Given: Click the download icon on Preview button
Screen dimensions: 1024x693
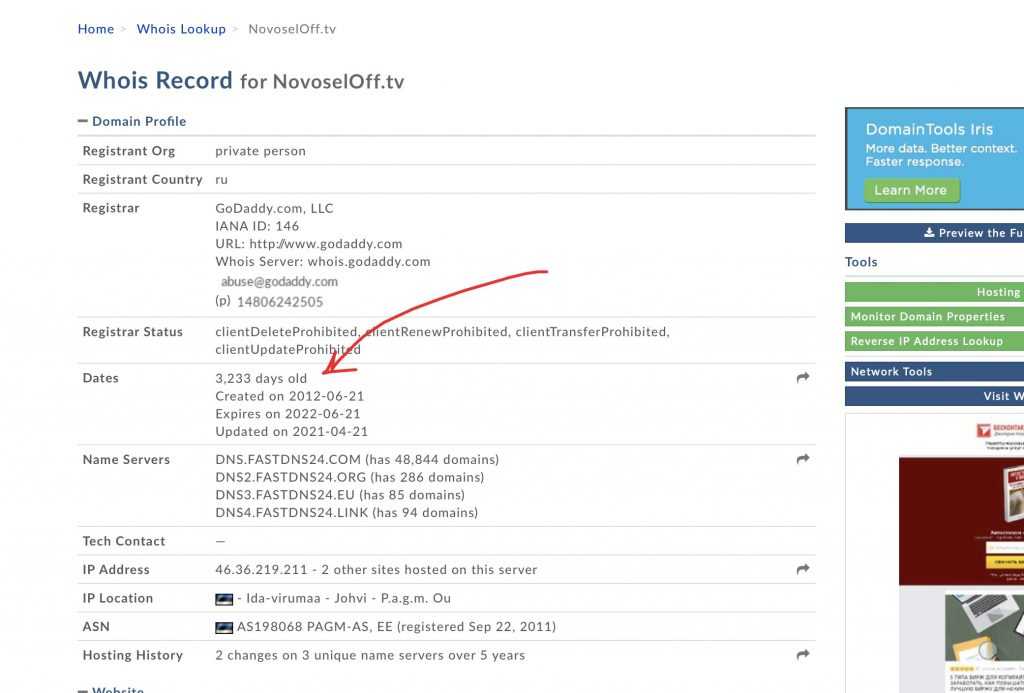Looking at the screenshot, I should coord(929,233).
